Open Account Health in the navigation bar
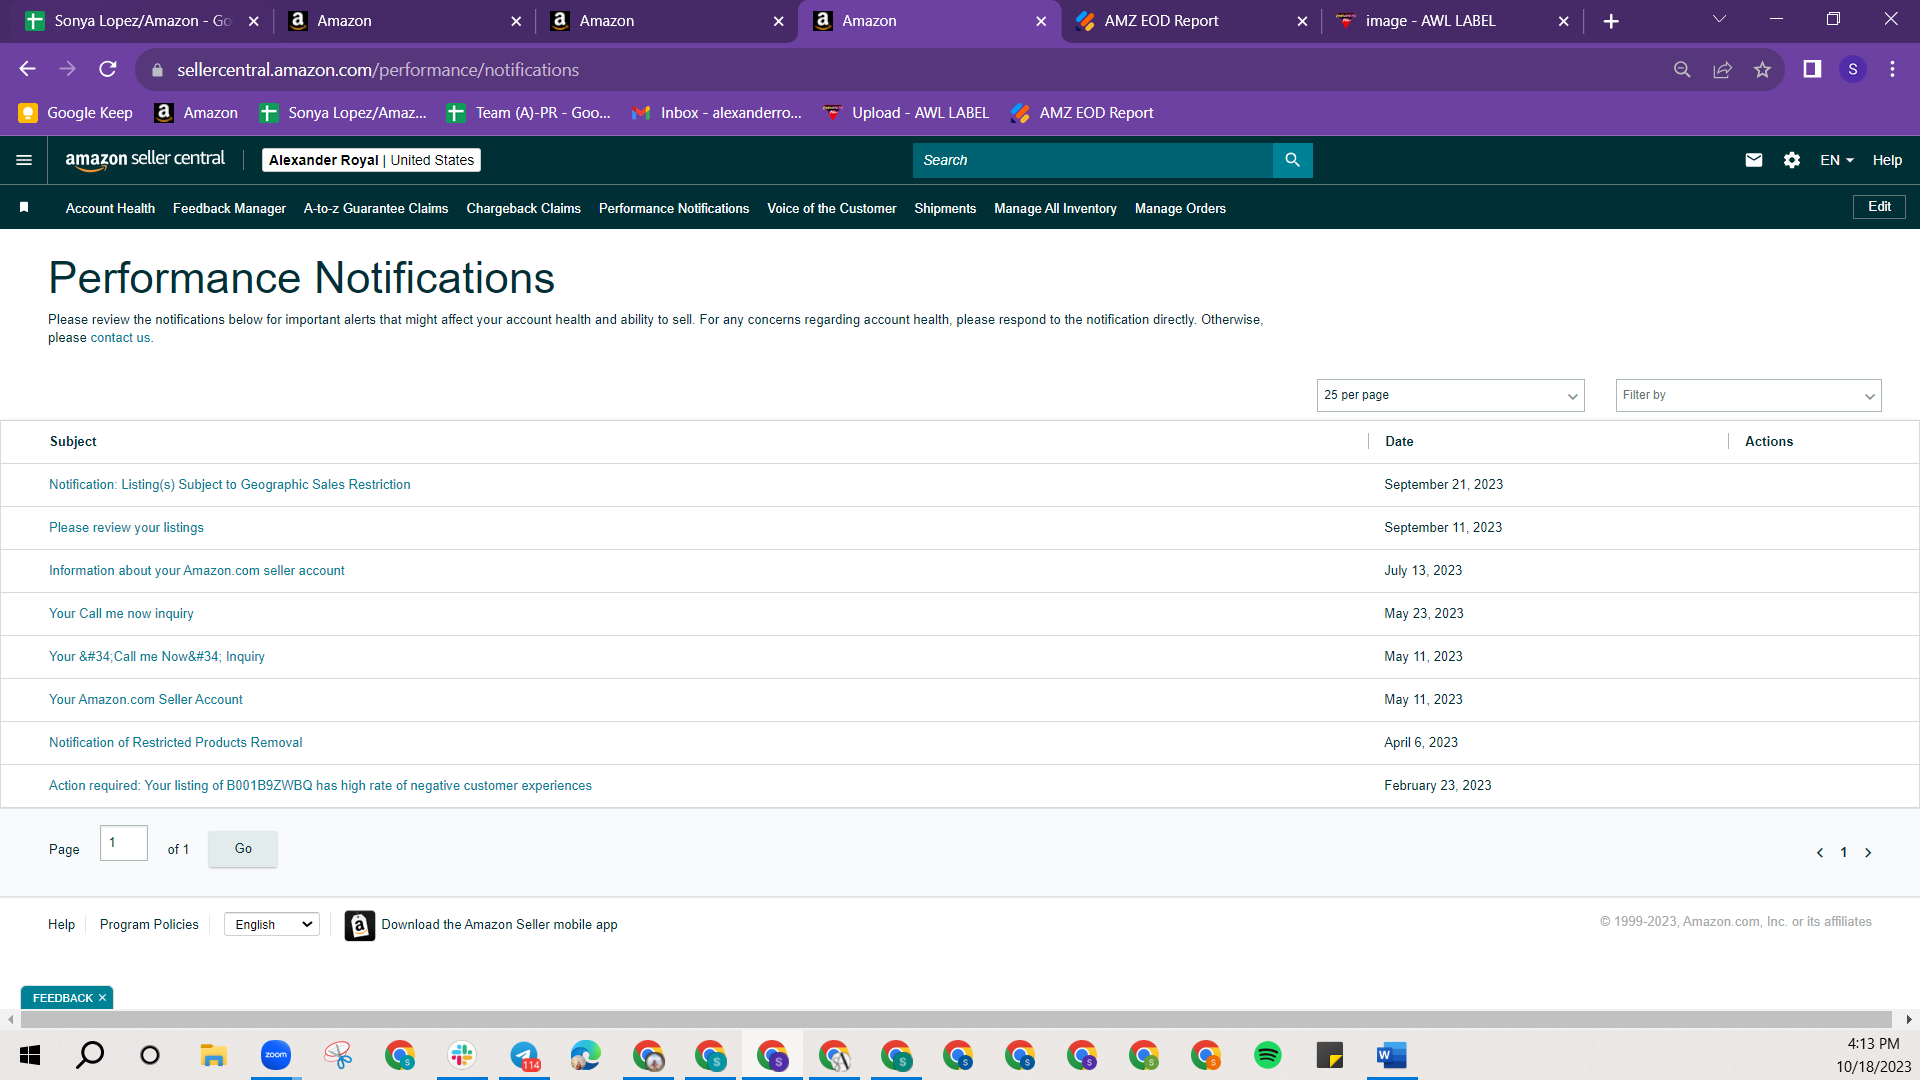 coord(110,208)
